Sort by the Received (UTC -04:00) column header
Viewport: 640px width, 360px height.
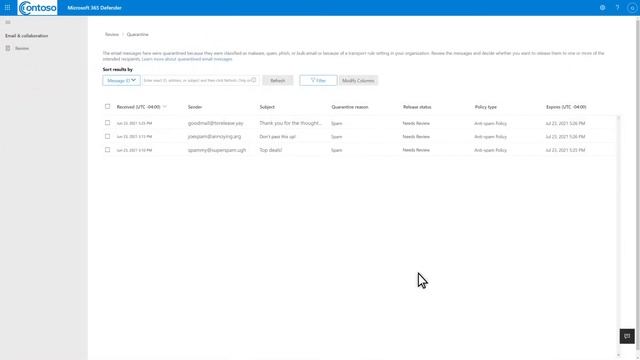click(138, 107)
